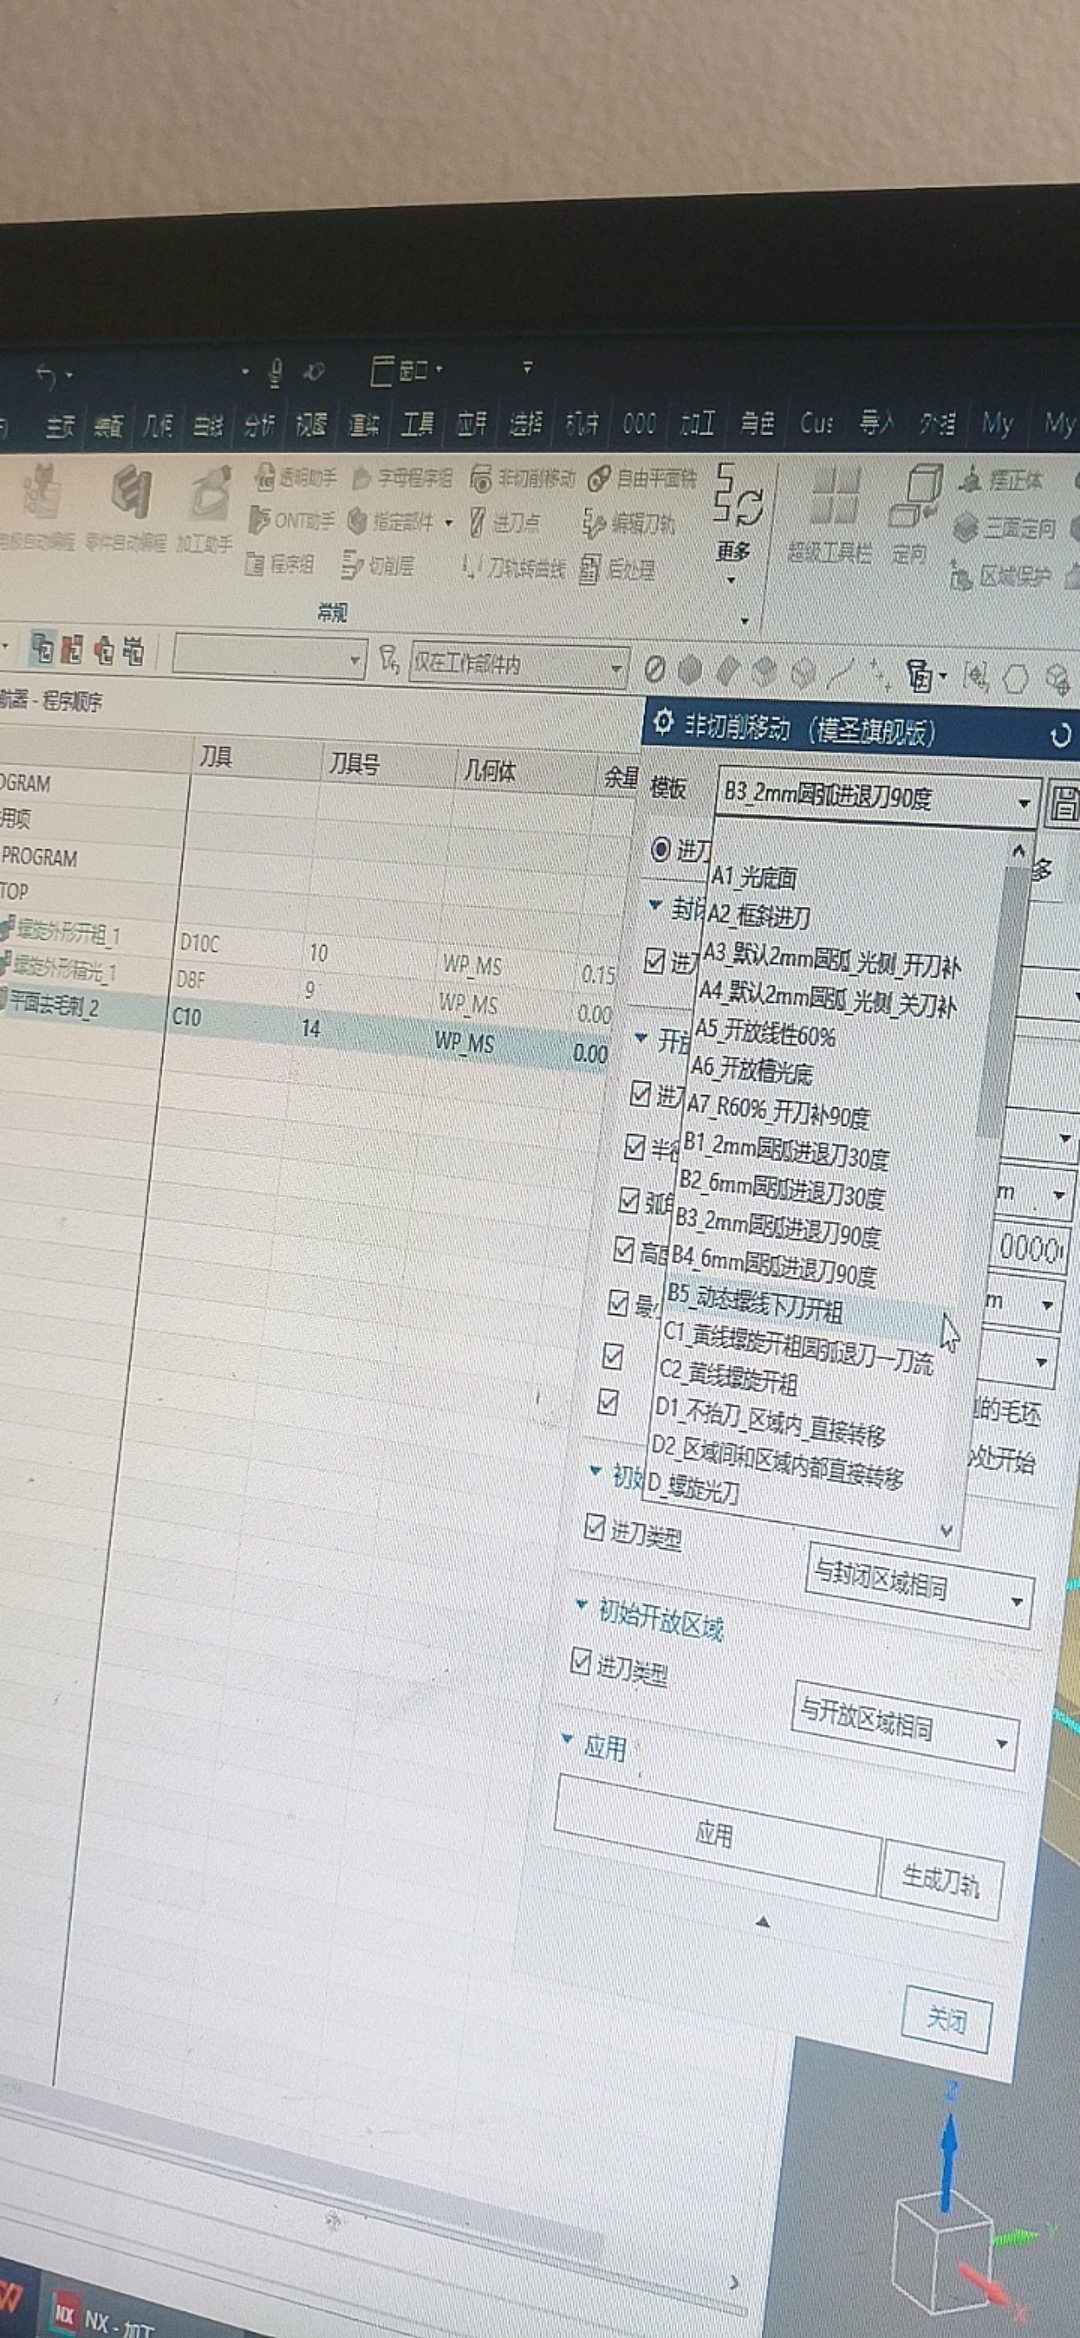Switch to the 工具 ribbon tab
The height and width of the screenshot is (2338, 1080).
[x=417, y=425]
